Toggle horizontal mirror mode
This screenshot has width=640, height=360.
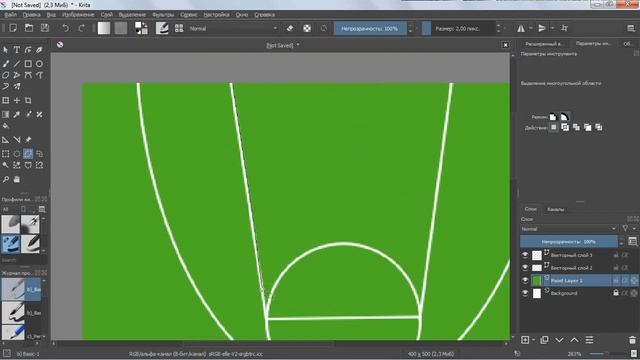tap(521, 28)
